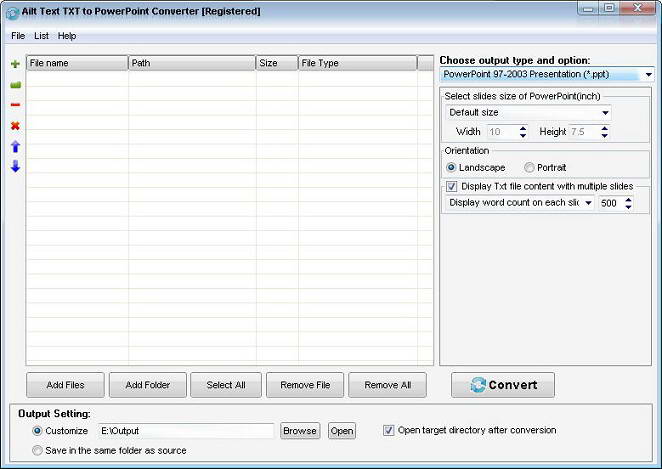Click the Remove All button
Image resolution: width=662 pixels, height=469 pixels.
[x=388, y=385]
